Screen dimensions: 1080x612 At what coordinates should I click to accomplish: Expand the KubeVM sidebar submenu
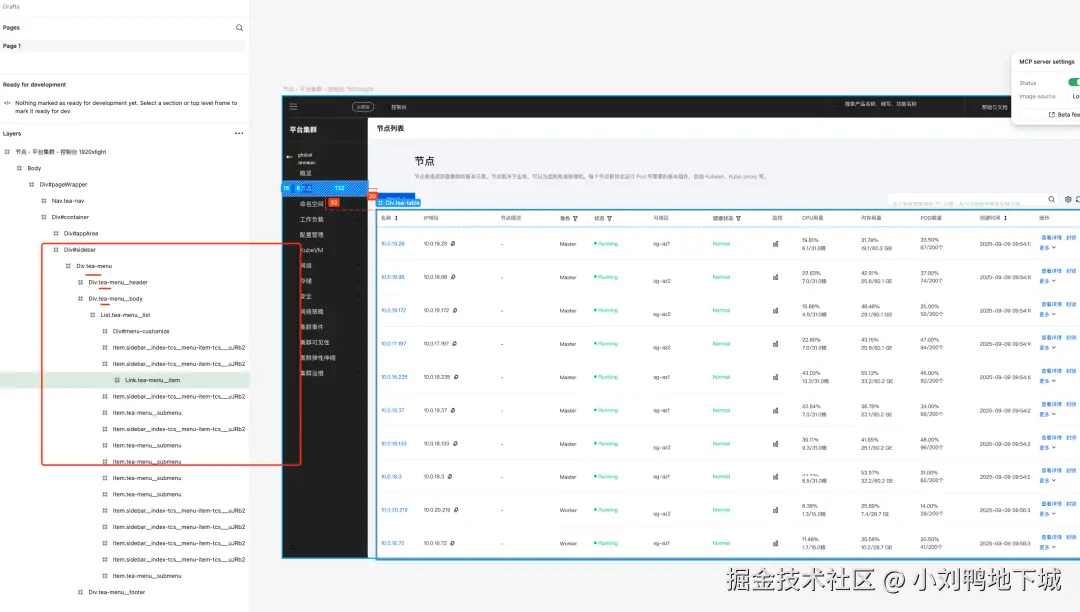[x=358, y=250]
